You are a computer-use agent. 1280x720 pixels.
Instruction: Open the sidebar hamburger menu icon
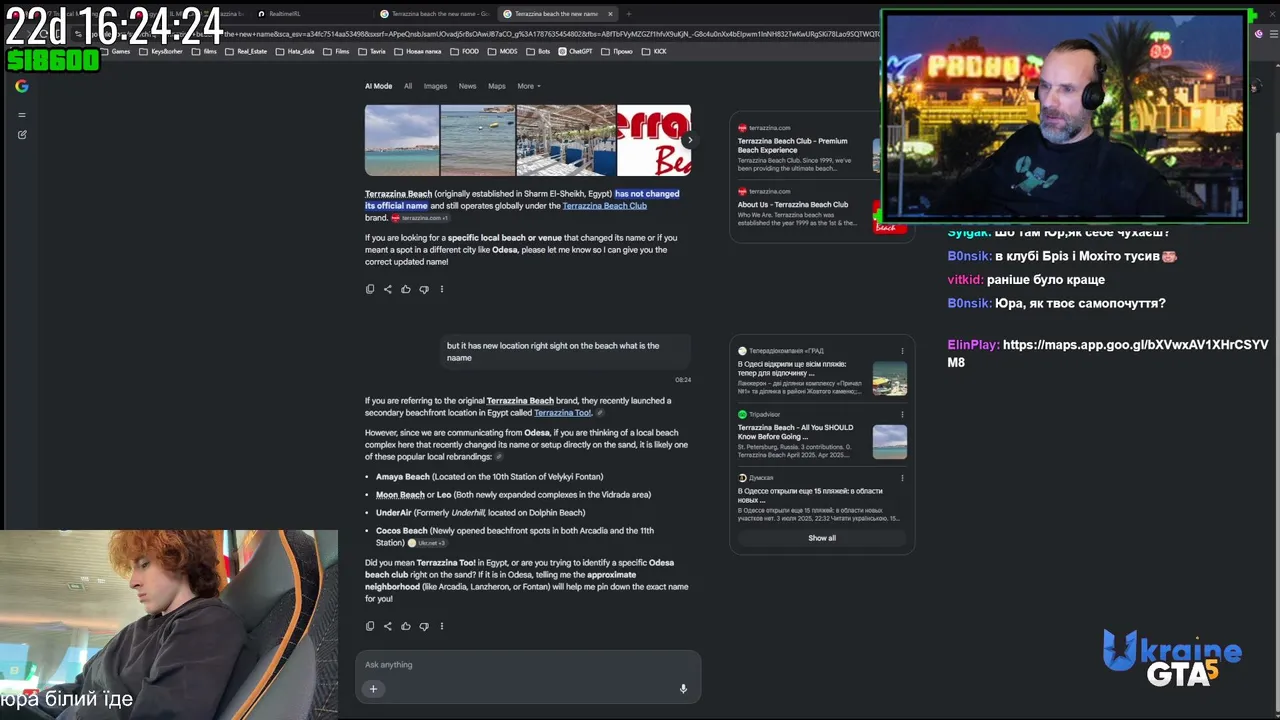click(22, 115)
